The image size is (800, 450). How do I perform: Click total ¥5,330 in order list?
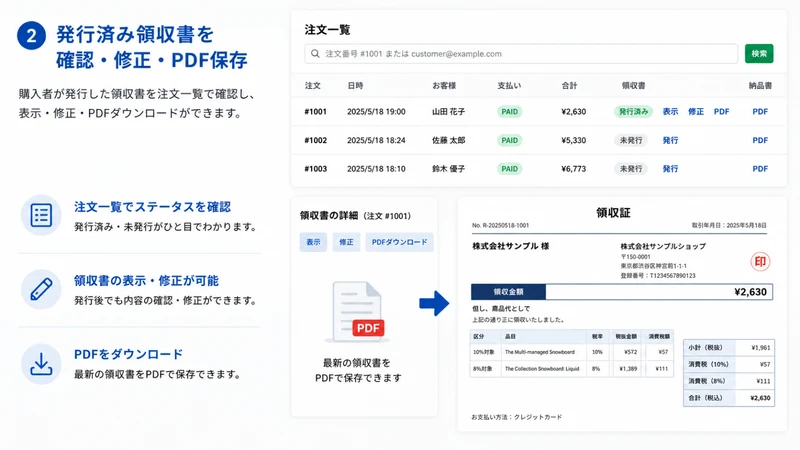(x=573, y=140)
